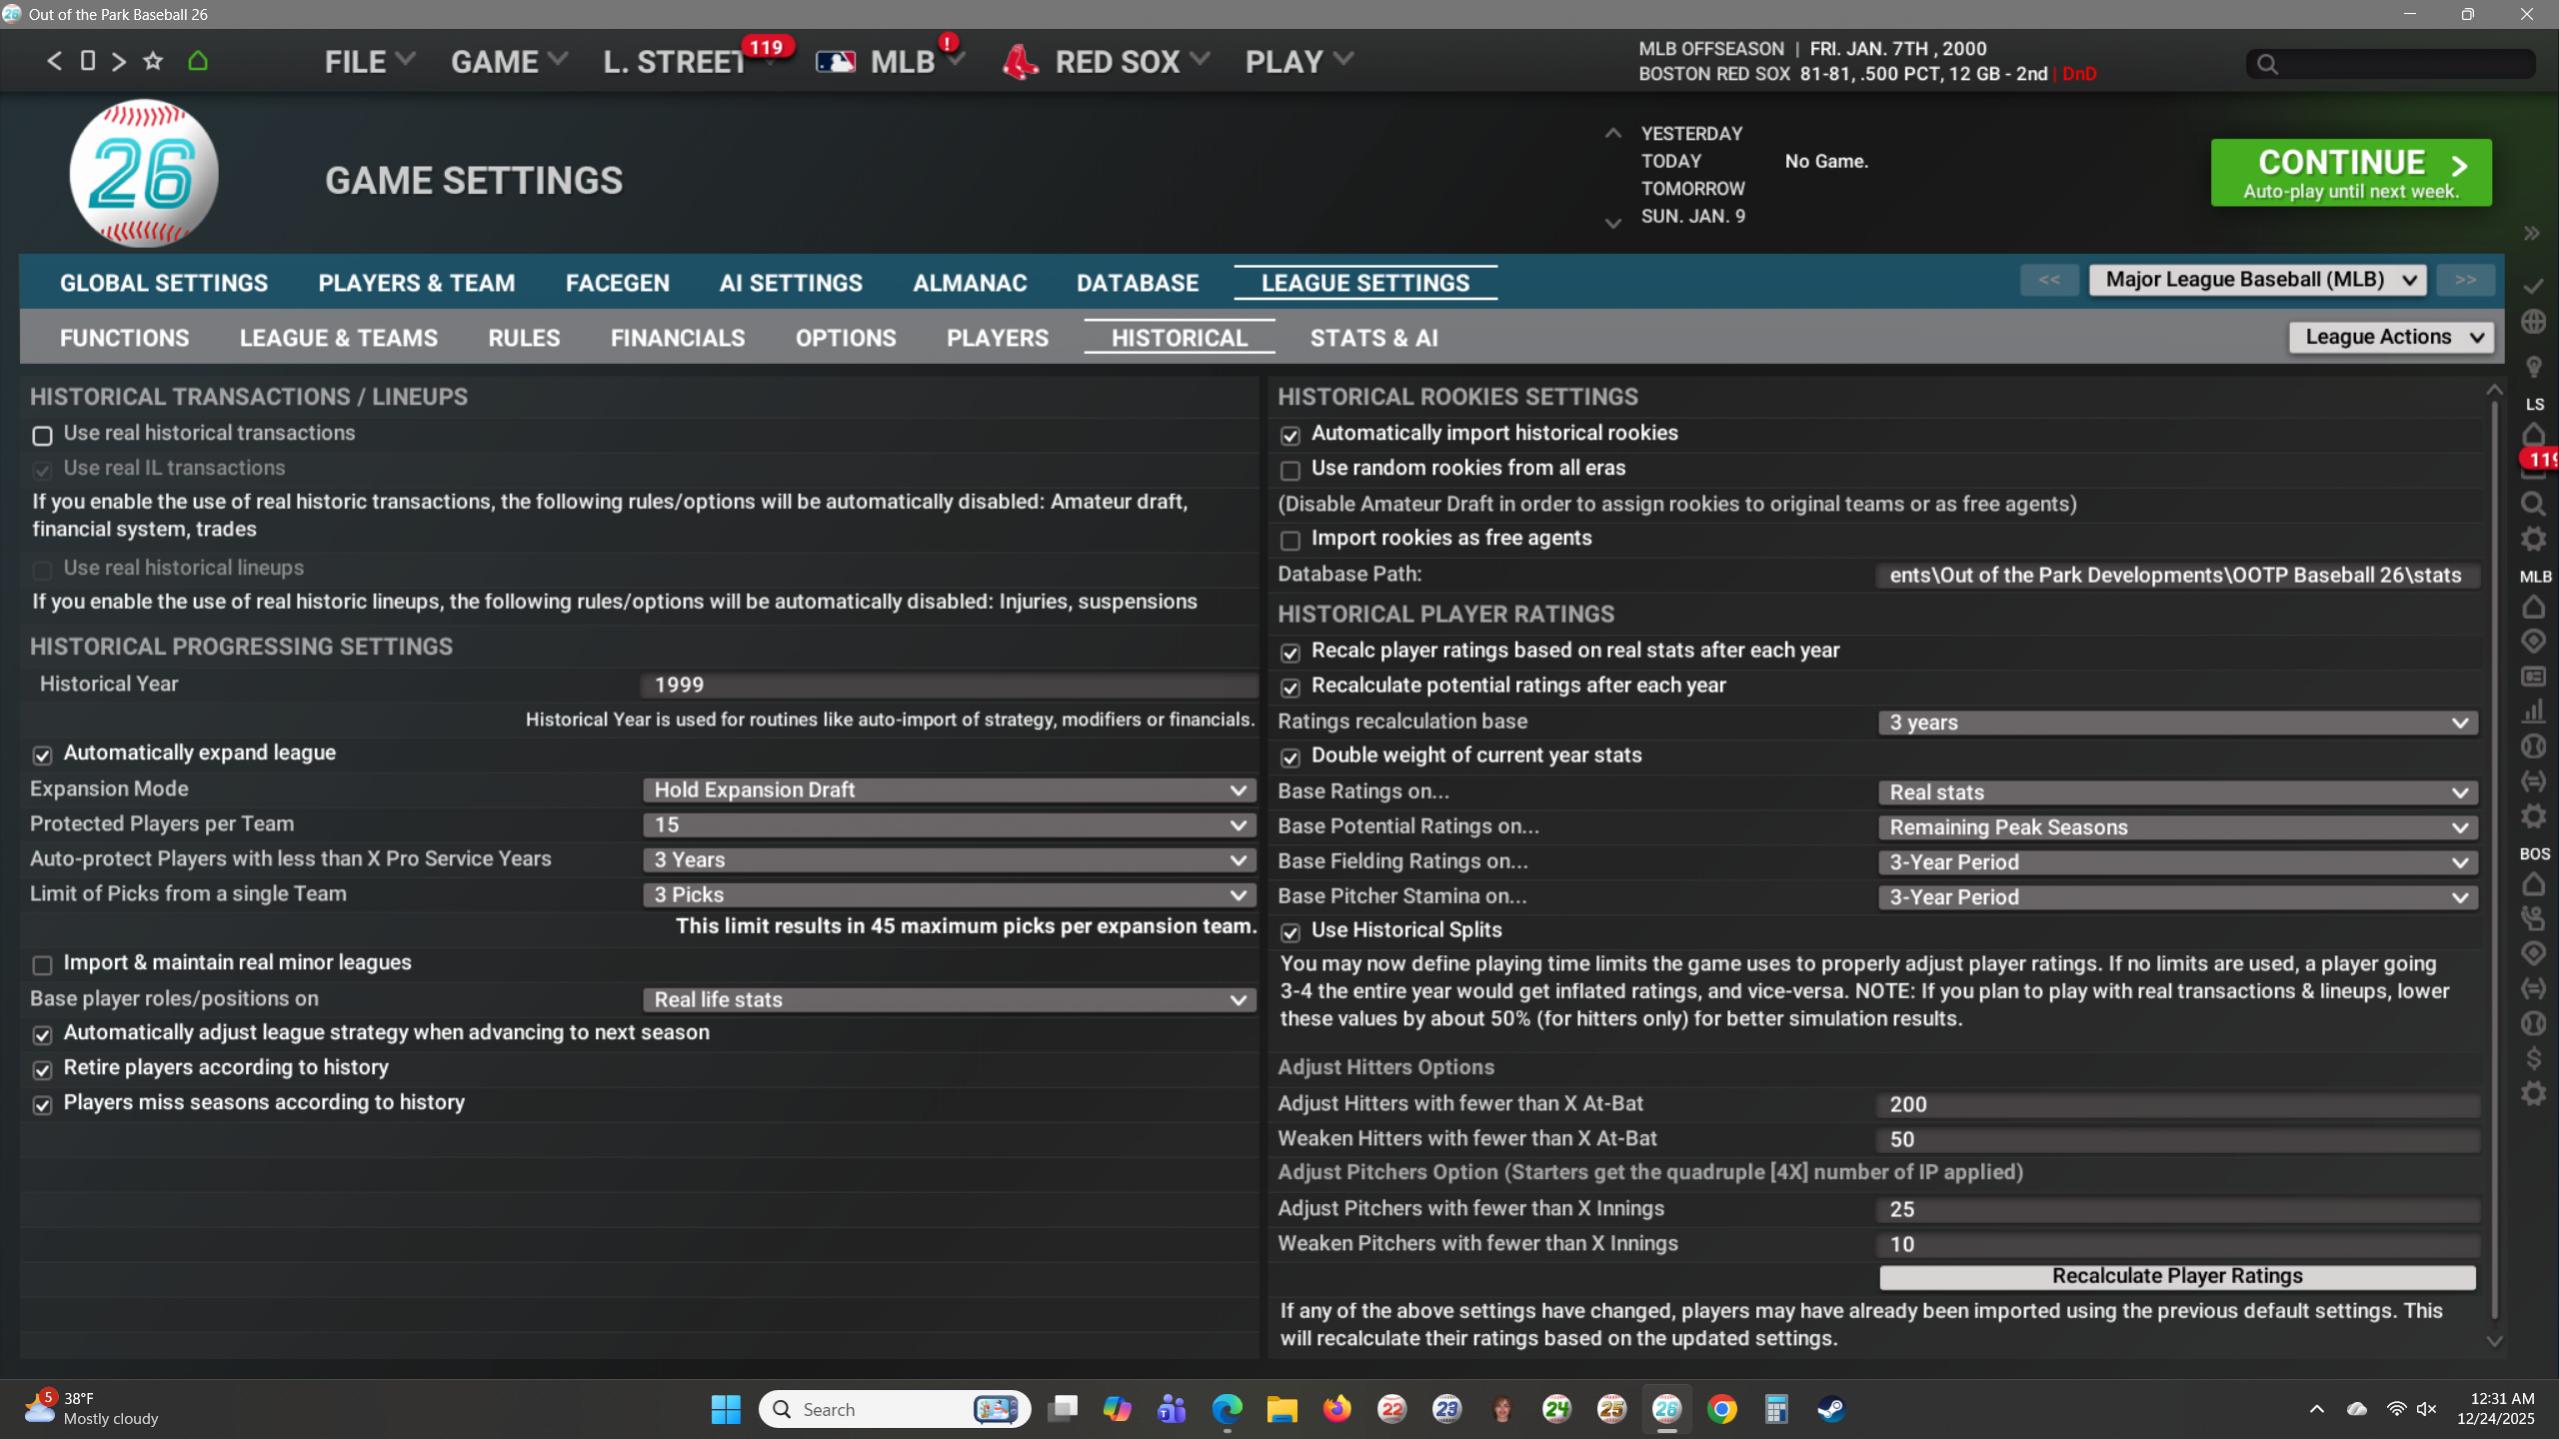Screen dimensions: 2559x1439
Task: Switch to the FINANCIALS tab
Action: [677, 338]
